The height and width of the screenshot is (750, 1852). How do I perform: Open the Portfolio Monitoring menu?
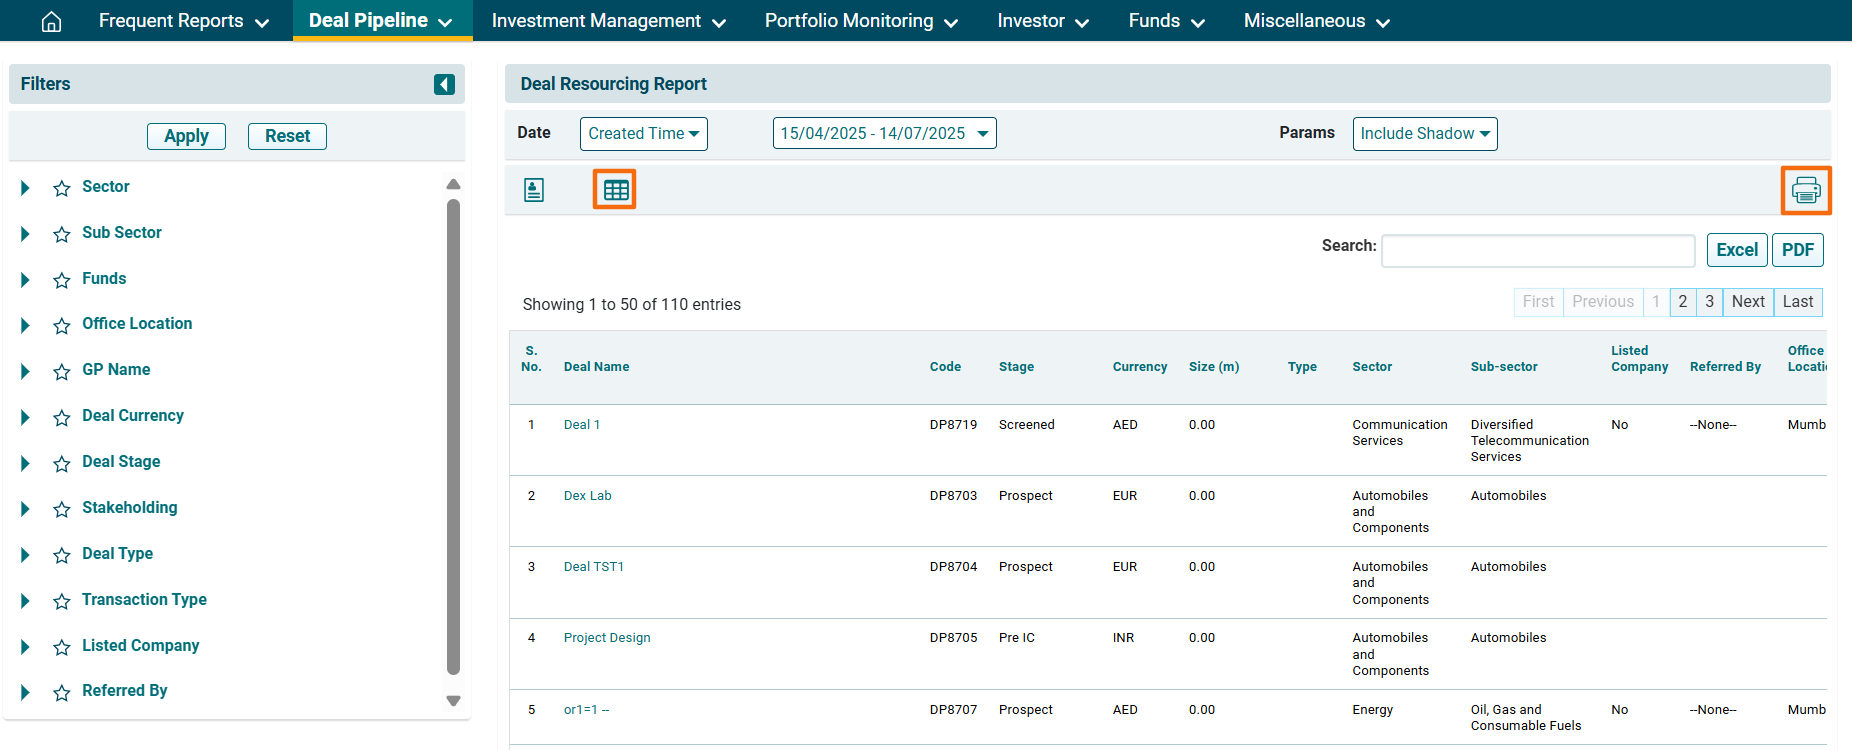[x=860, y=21]
